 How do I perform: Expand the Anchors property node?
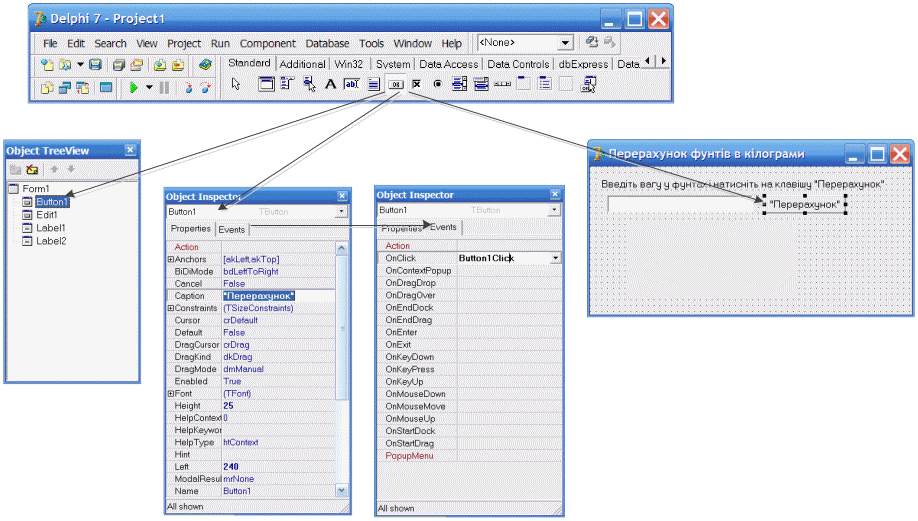tap(171, 260)
